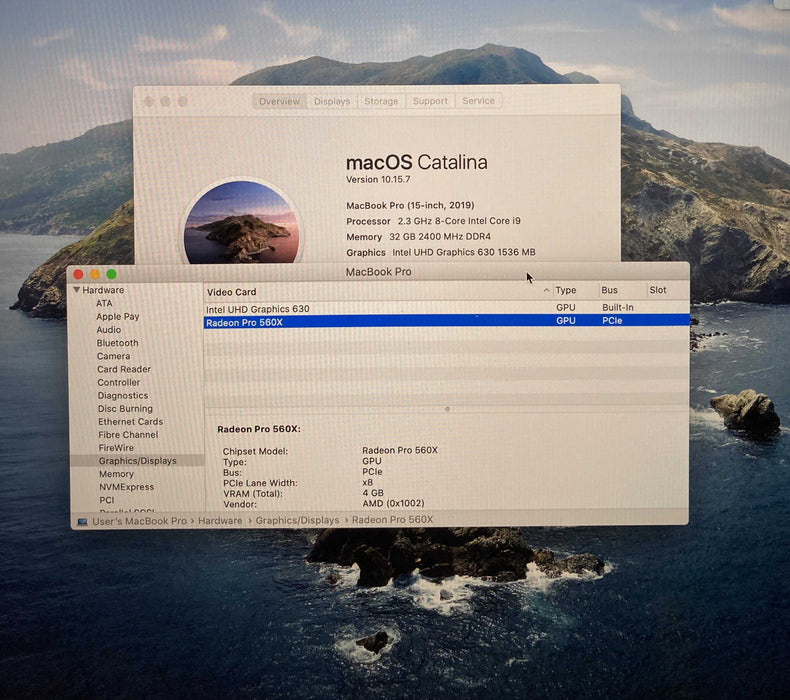Viewport: 790px width, 700px height.
Task: Collapse the Hardware tree section
Action: click(77, 290)
